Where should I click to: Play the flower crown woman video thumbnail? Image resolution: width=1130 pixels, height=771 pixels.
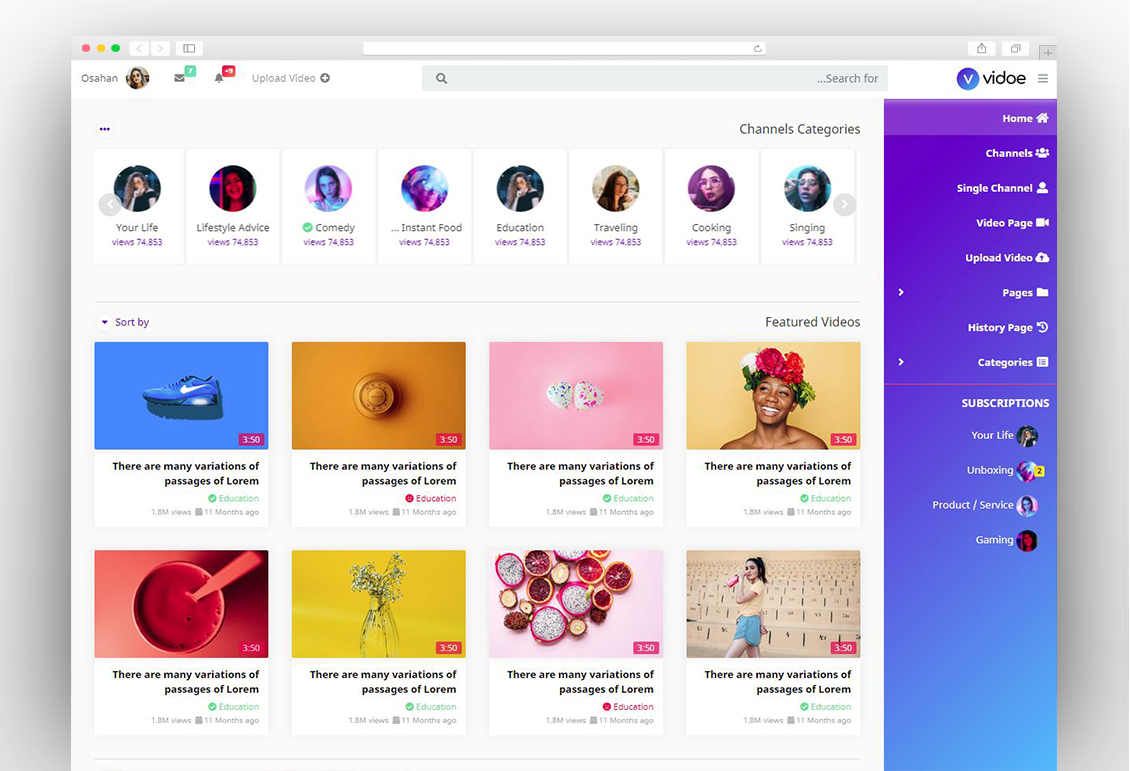(773, 396)
